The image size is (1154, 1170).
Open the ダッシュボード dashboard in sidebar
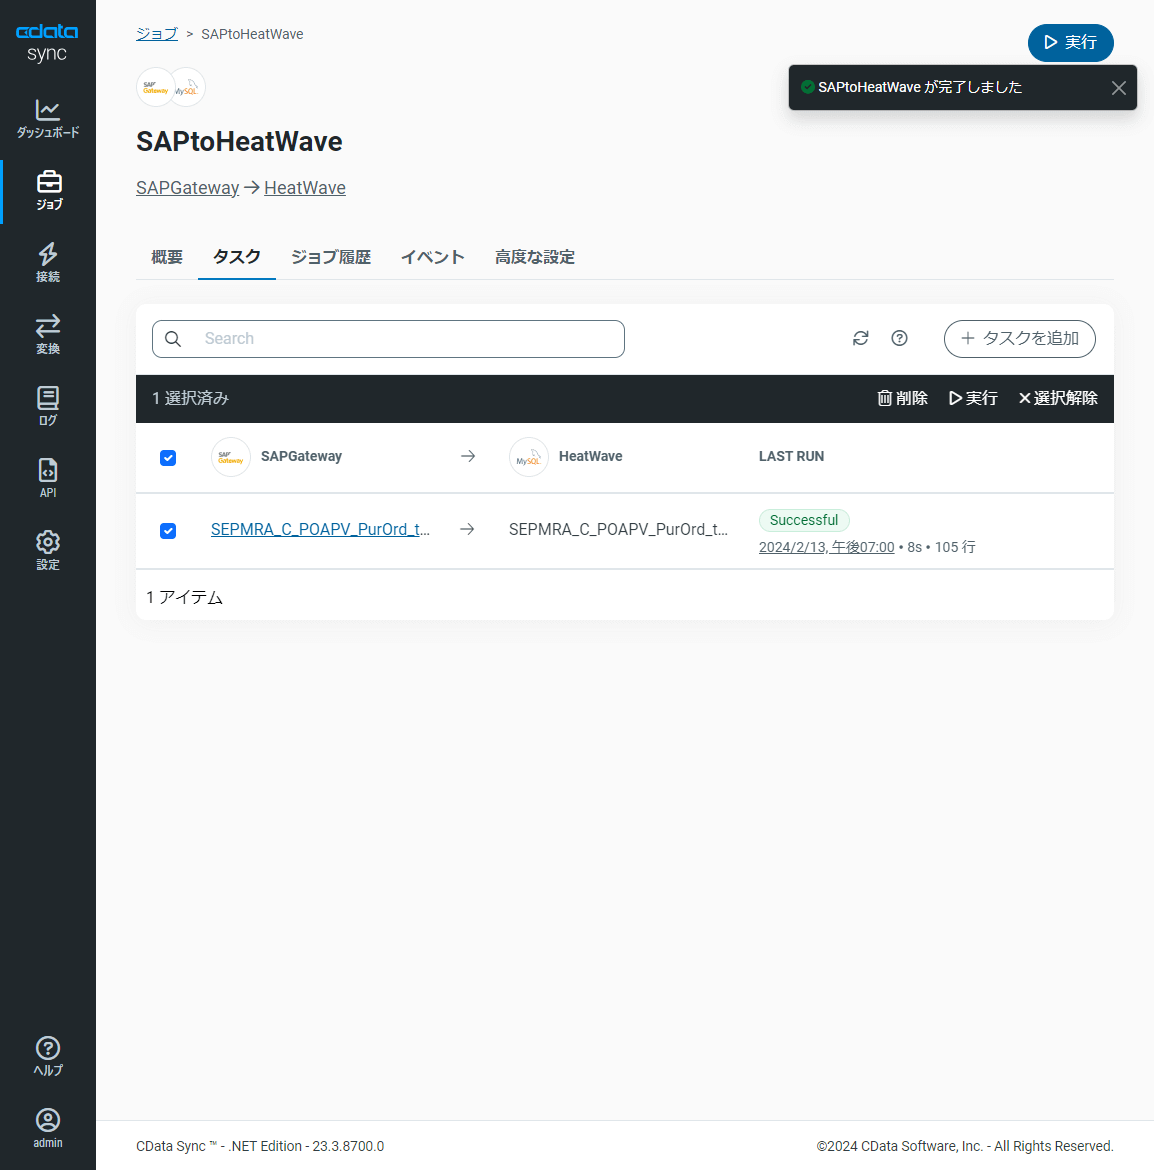48,119
